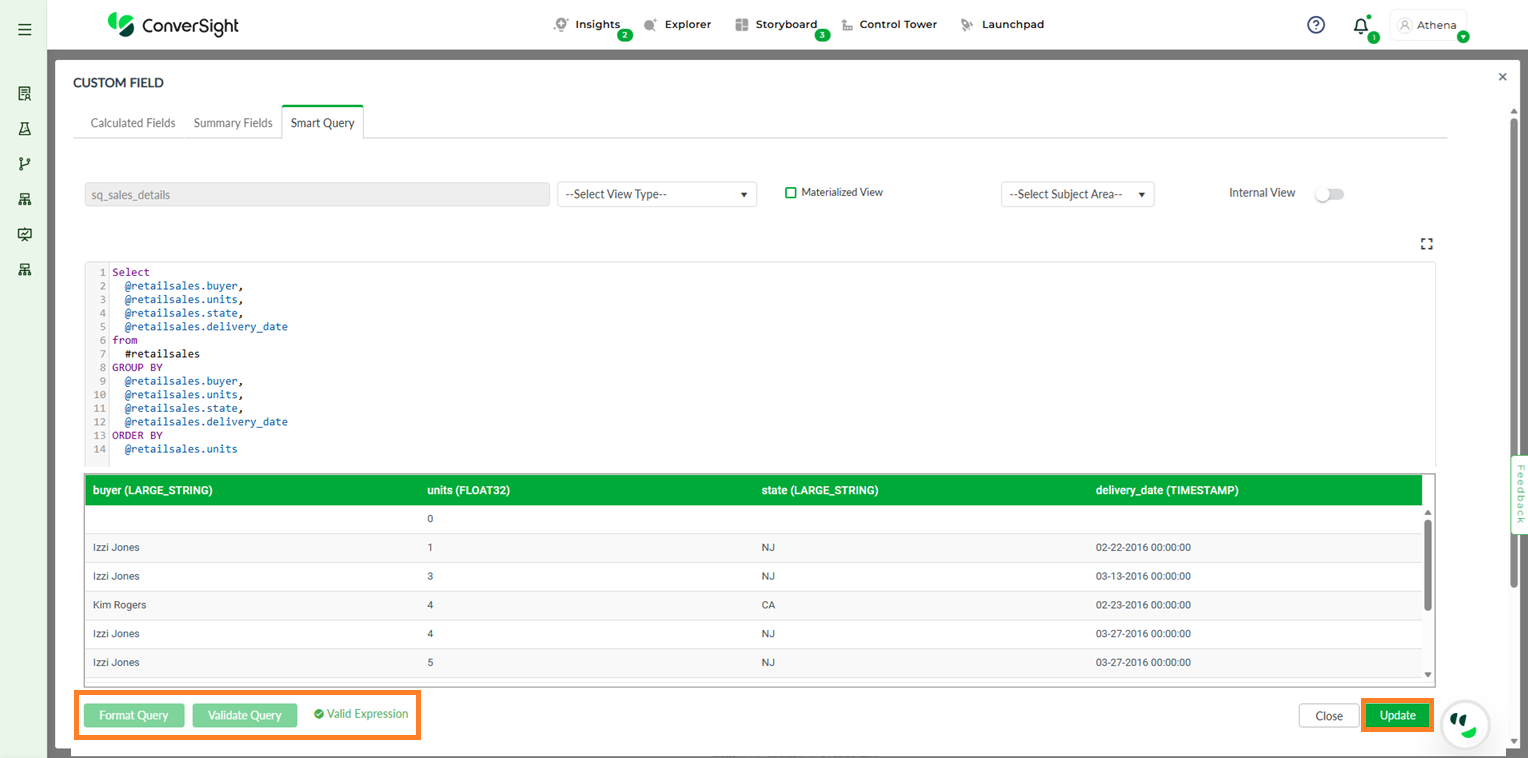Open Launchpad in top navigation
This screenshot has width=1528, height=758.
pyautogui.click(x=1013, y=24)
